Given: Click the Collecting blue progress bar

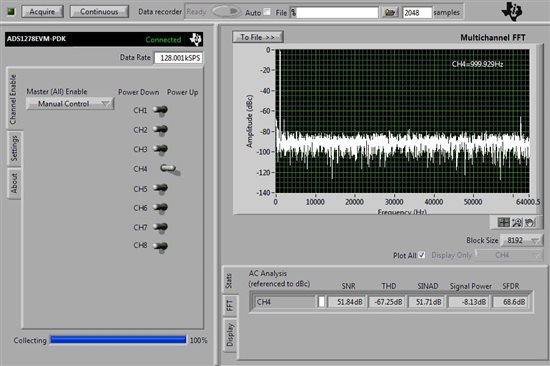Looking at the screenshot, I should (x=118, y=340).
